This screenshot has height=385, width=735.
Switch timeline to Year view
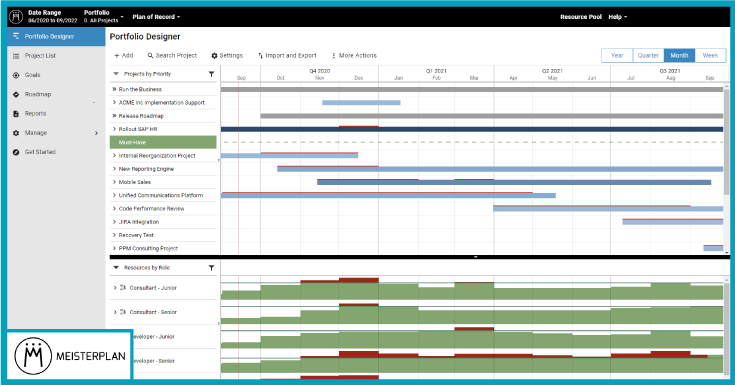click(617, 55)
